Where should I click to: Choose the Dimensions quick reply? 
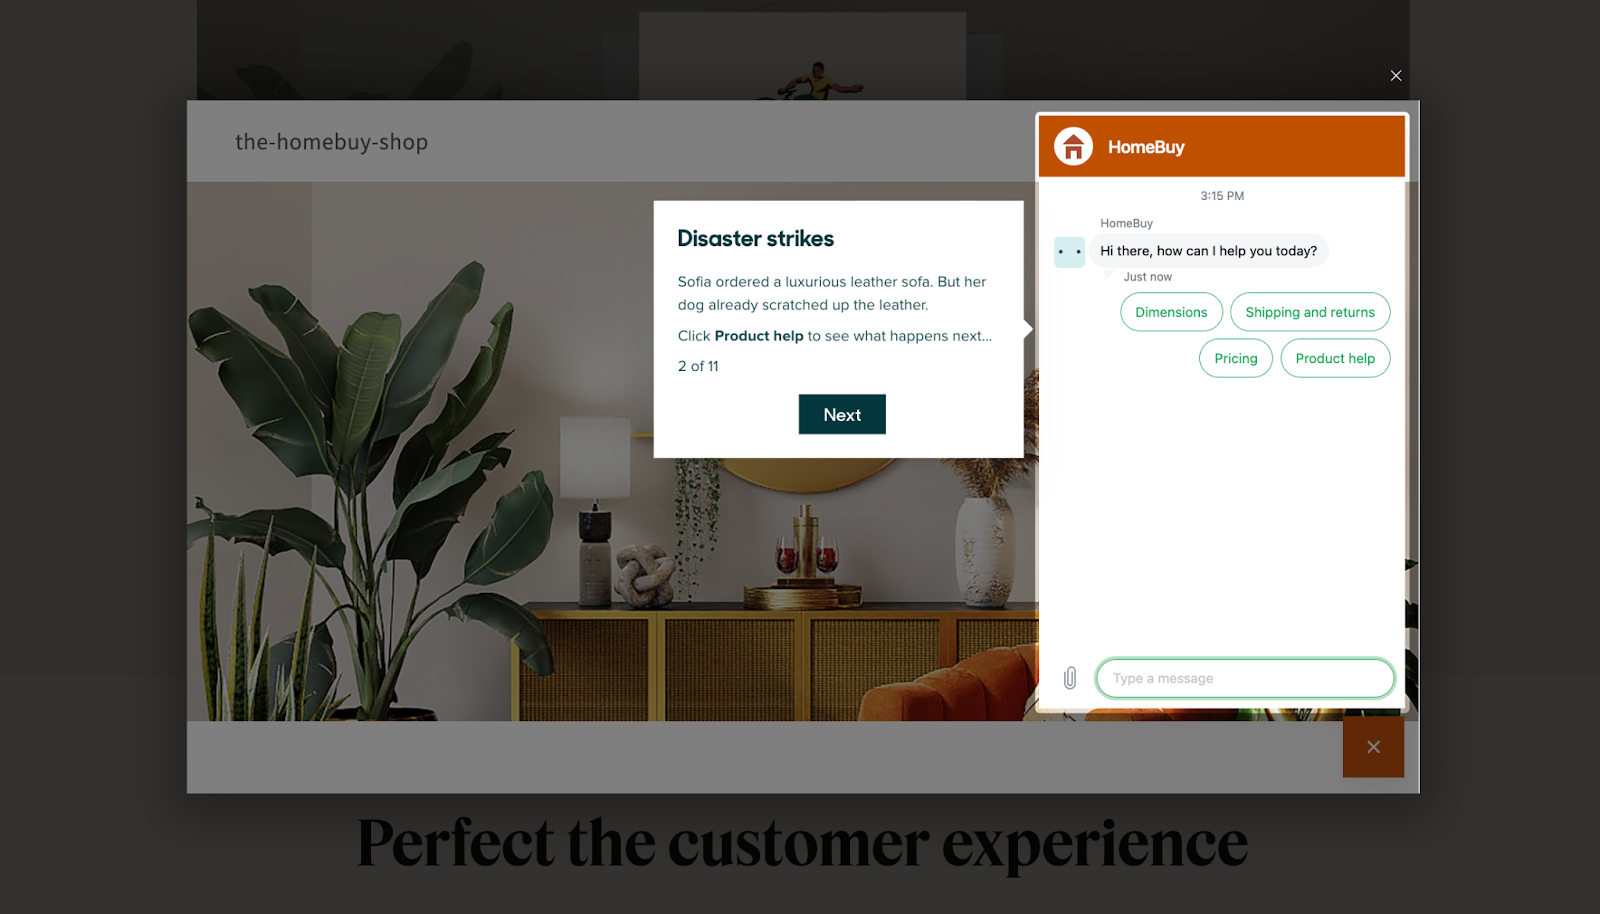click(x=1171, y=312)
